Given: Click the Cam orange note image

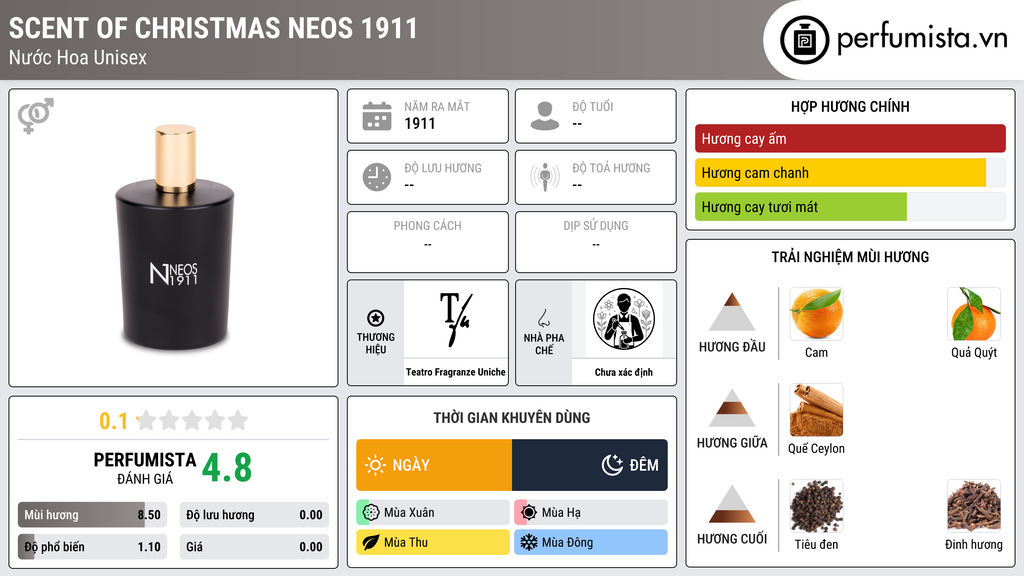Looking at the screenshot, I should coord(816,314).
